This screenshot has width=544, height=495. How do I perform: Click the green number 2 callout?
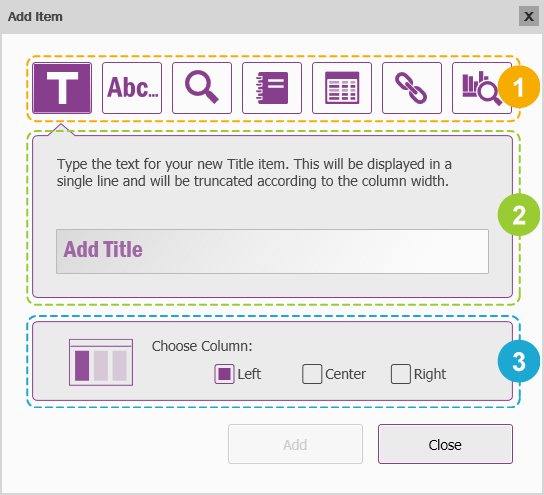pos(519,215)
